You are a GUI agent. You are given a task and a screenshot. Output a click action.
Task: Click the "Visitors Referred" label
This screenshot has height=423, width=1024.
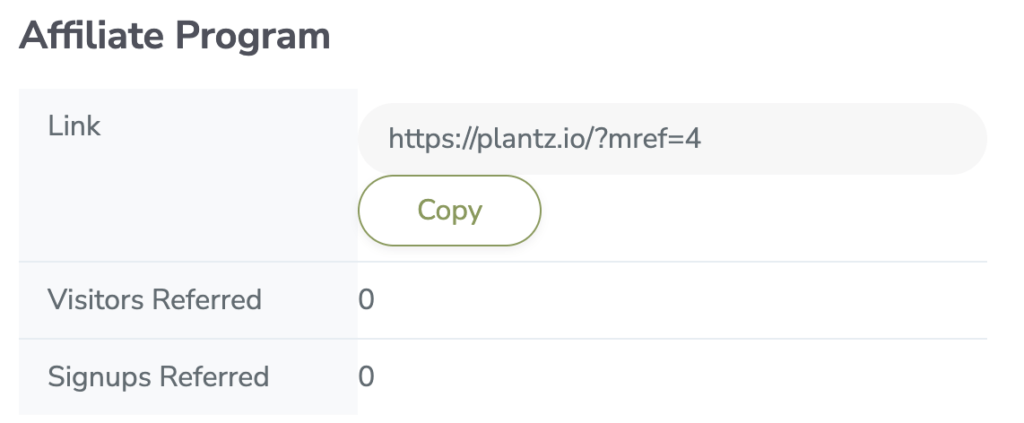coord(154,299)
